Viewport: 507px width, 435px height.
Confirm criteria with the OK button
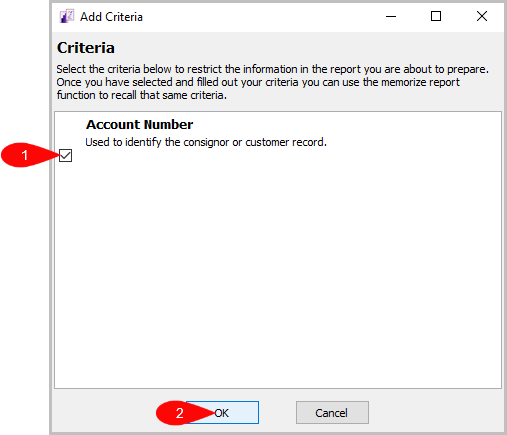point(222,413)
